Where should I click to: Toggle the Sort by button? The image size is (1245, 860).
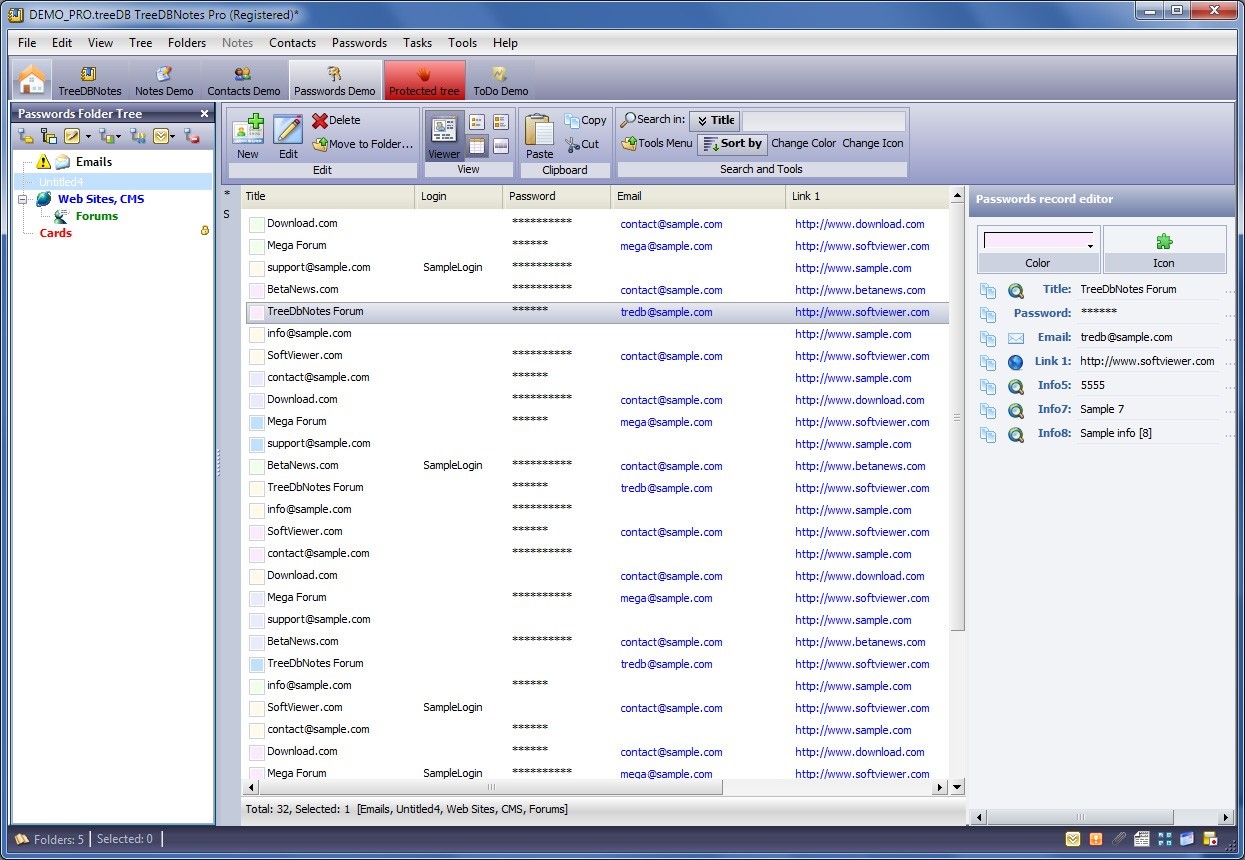point(732,144)
